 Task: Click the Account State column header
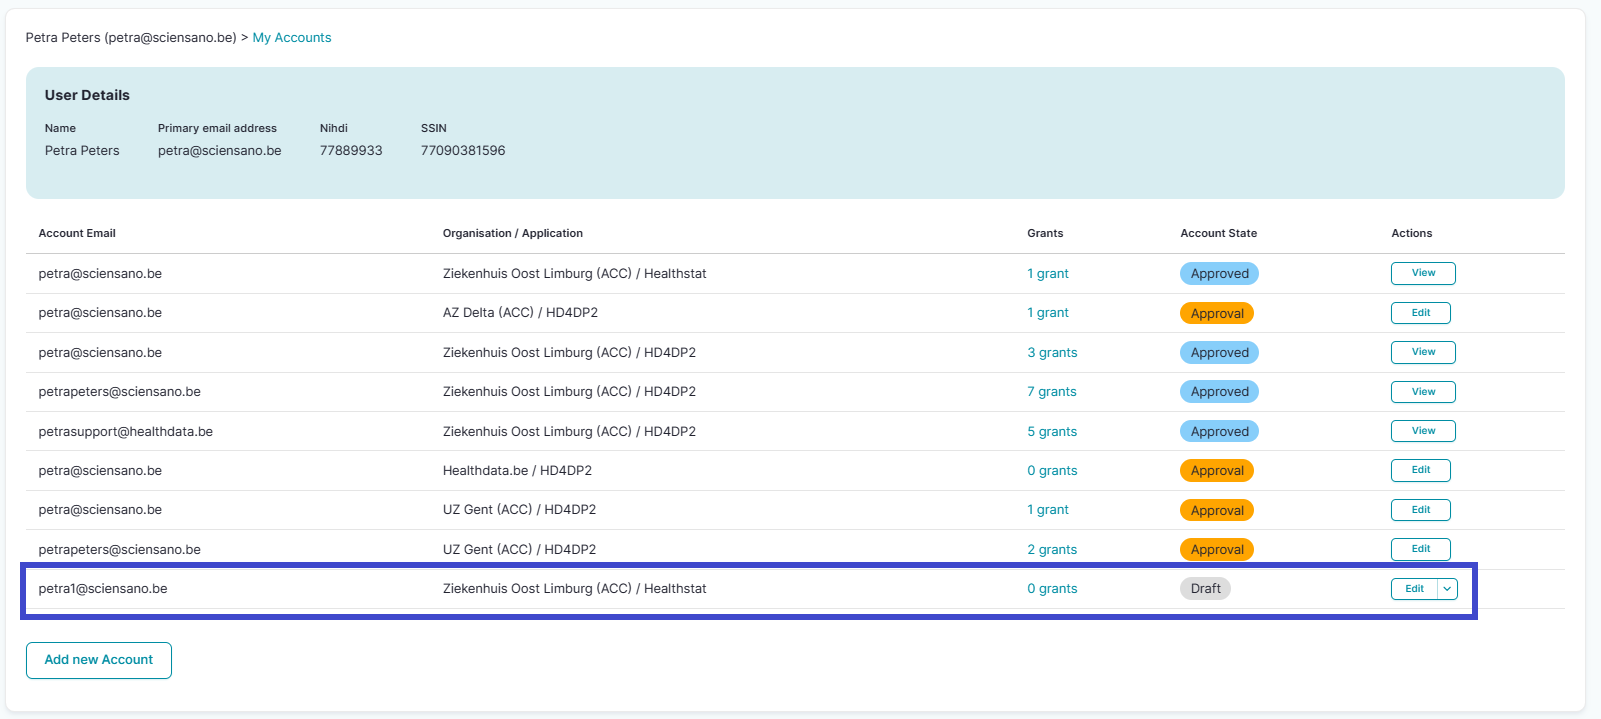(x=1218, y=233)
